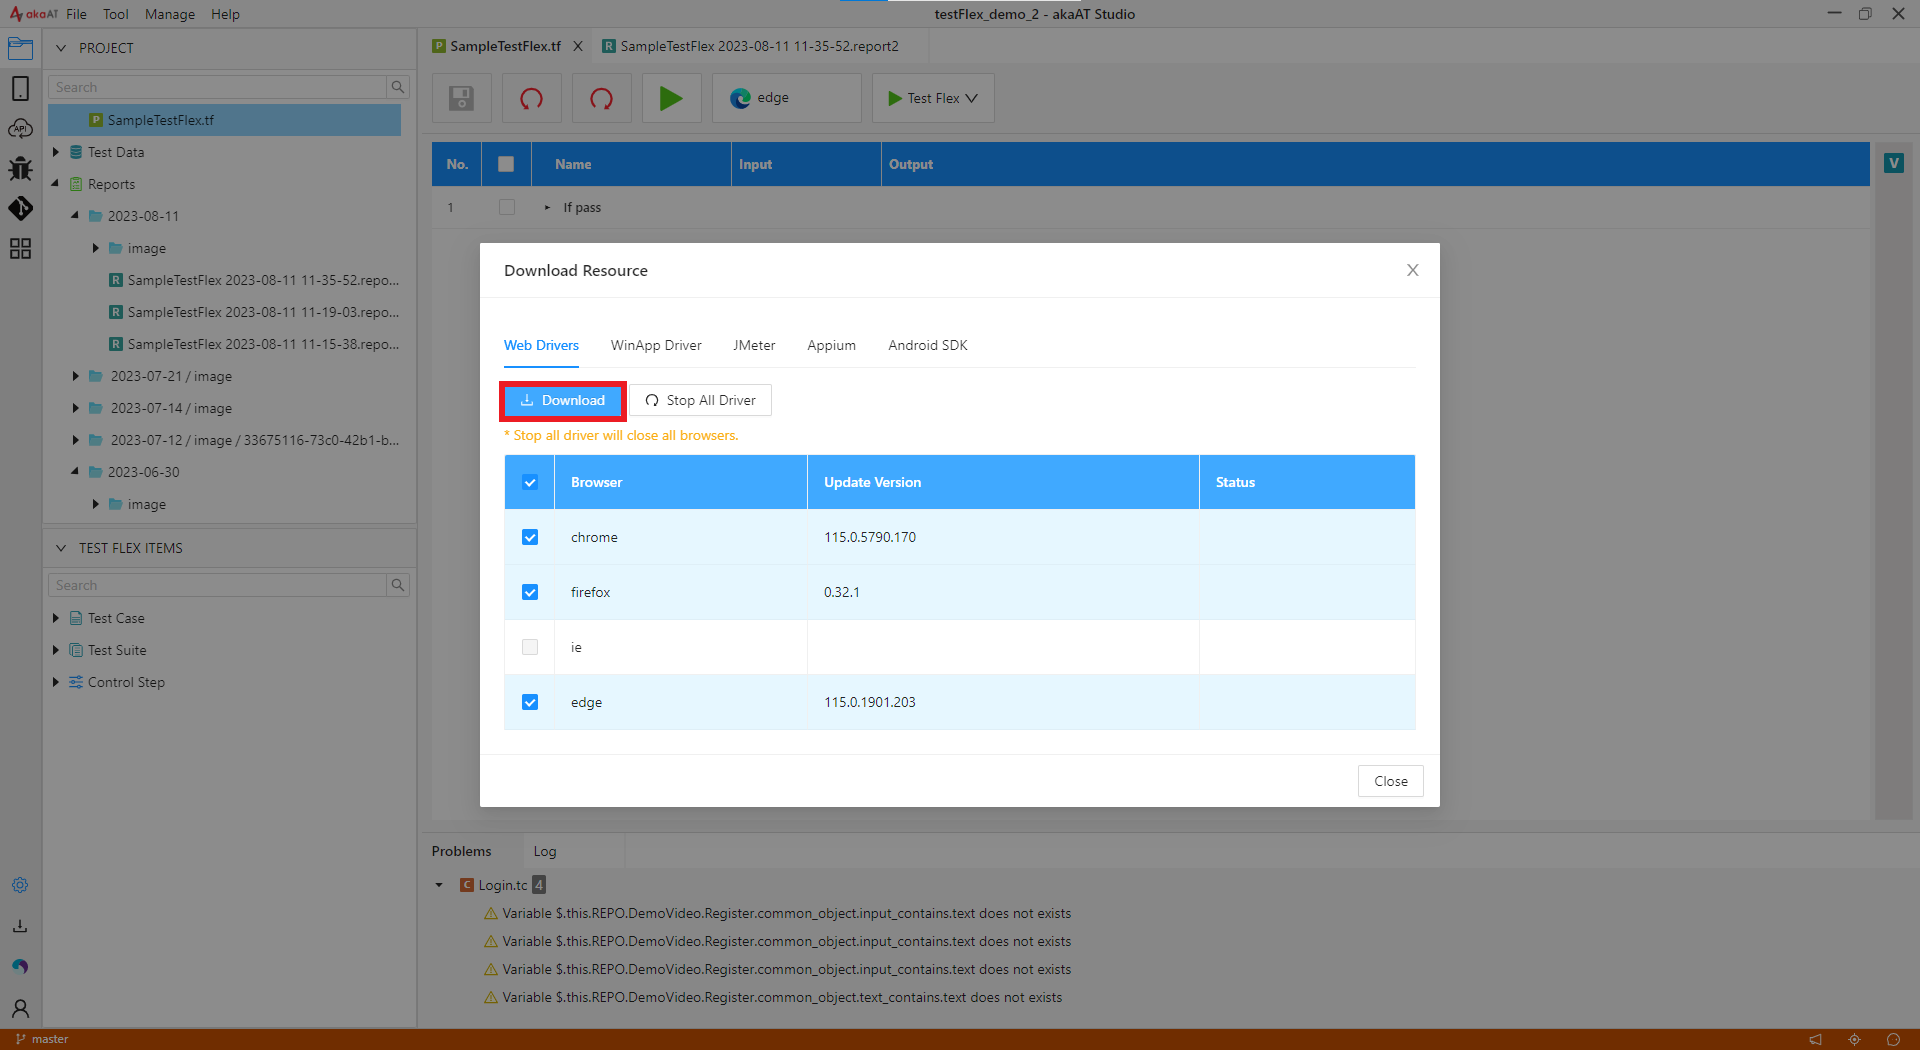Collapse the PROJECT panel

(x=61, y=48)
